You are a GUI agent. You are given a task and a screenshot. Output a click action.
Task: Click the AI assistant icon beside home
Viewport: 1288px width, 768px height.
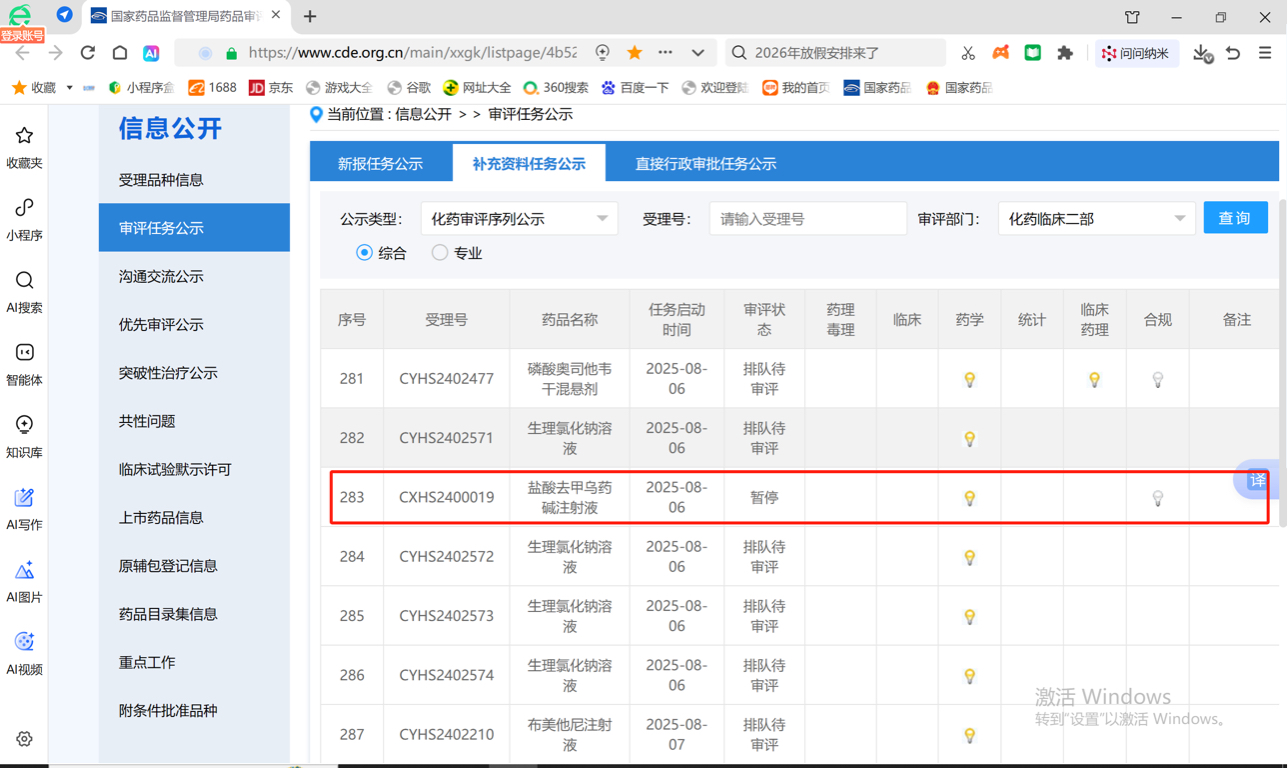click(151, 53)
